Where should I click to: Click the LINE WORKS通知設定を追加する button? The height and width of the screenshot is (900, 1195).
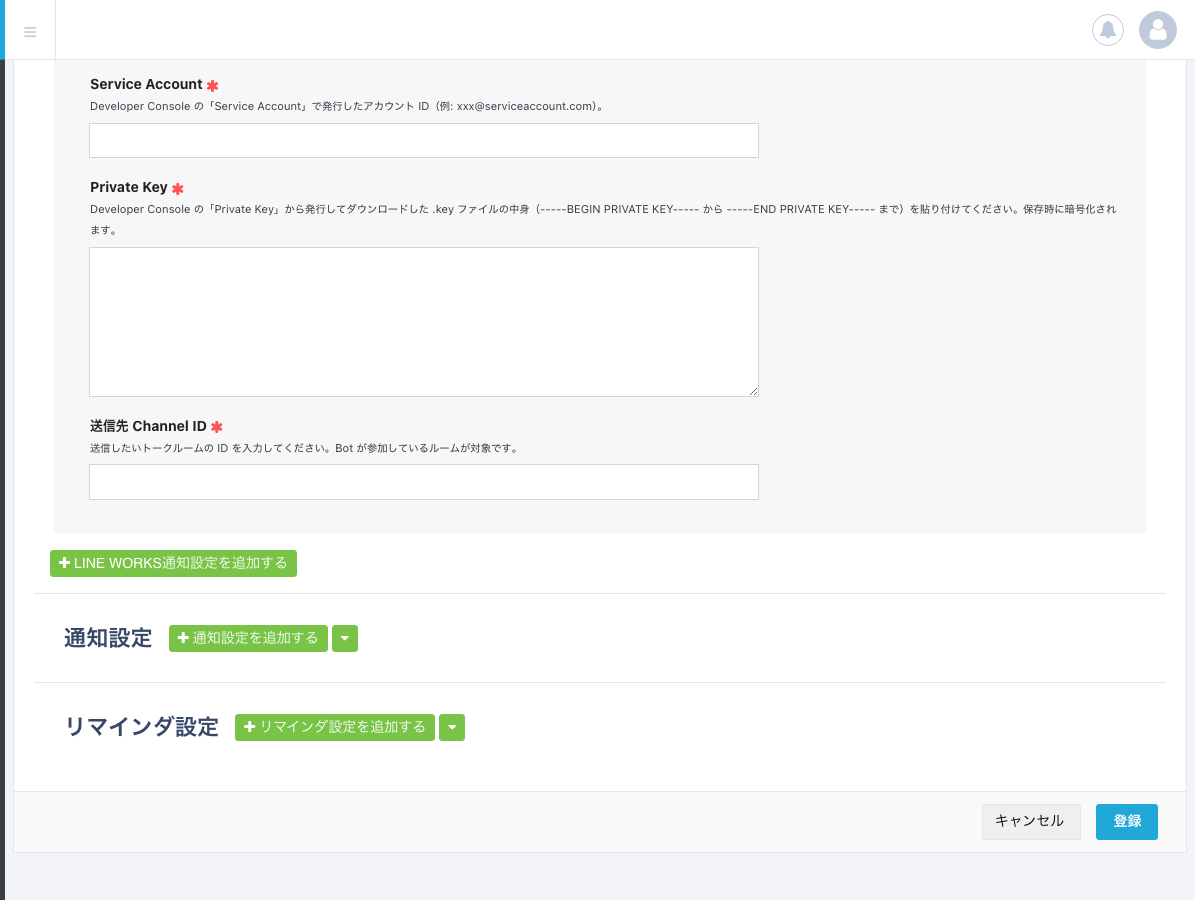click(x=173, y=563)
